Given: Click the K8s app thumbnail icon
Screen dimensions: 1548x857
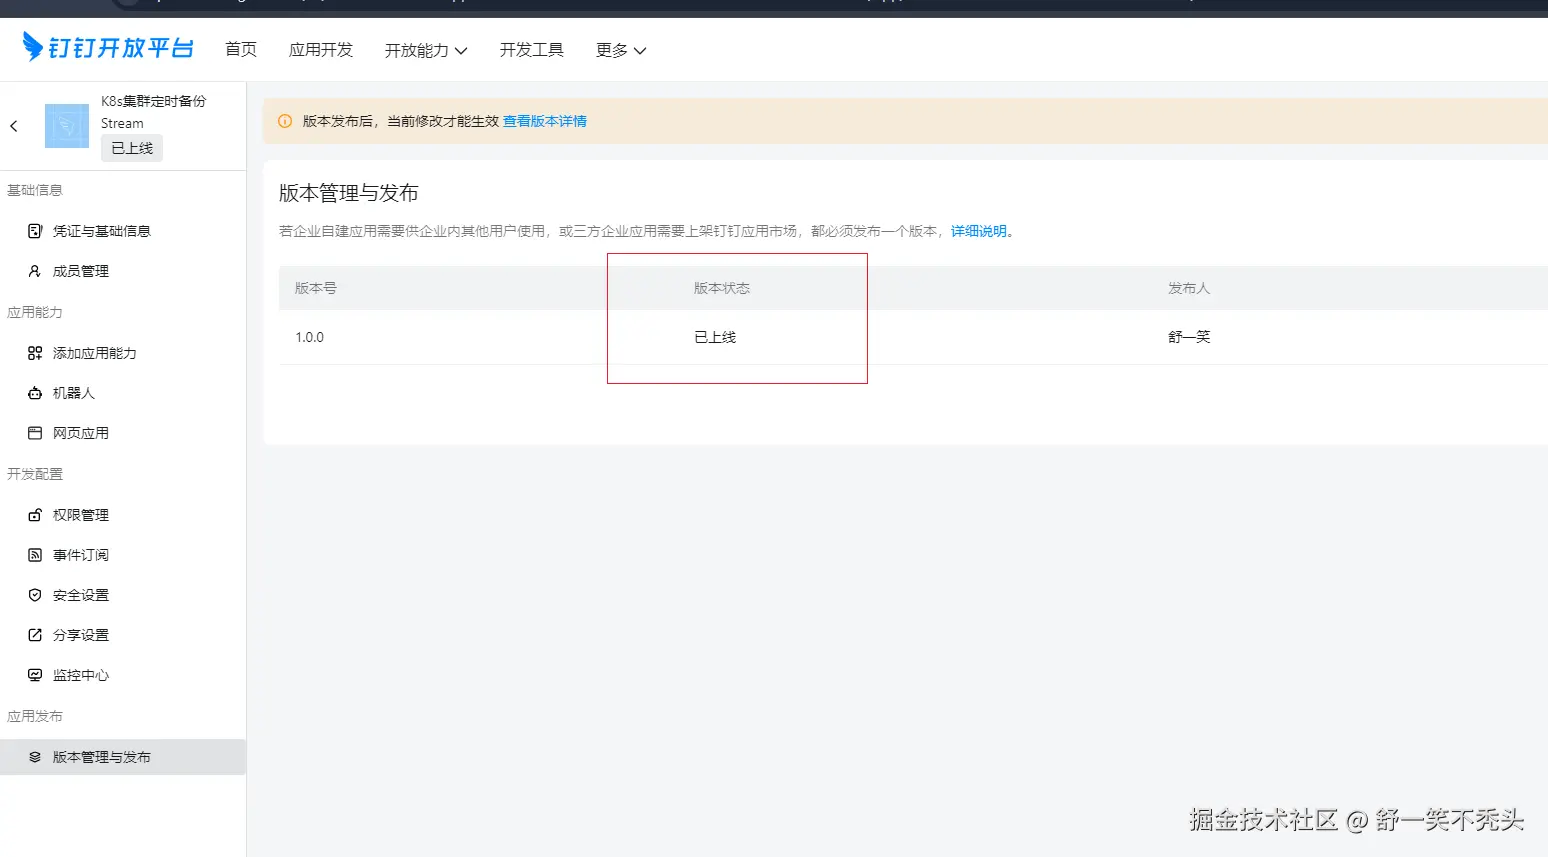Looking at the screenshot, I should [67, 126].
